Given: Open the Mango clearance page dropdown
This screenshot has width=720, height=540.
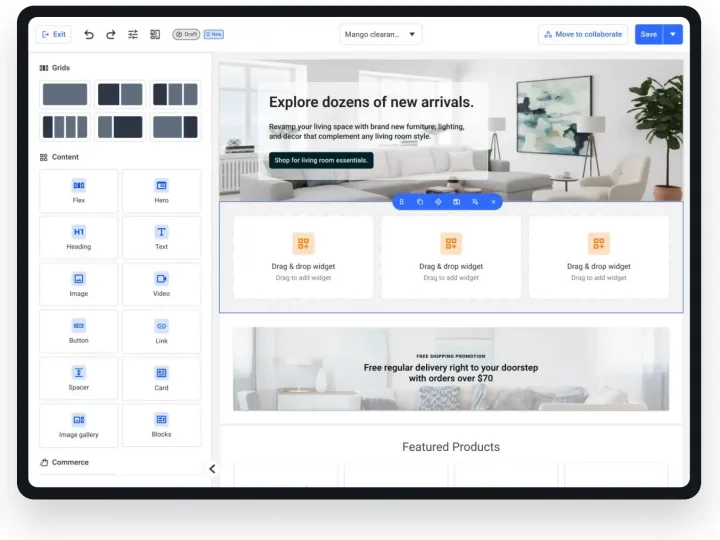Looking at the screenshot, I should (381, 34).
